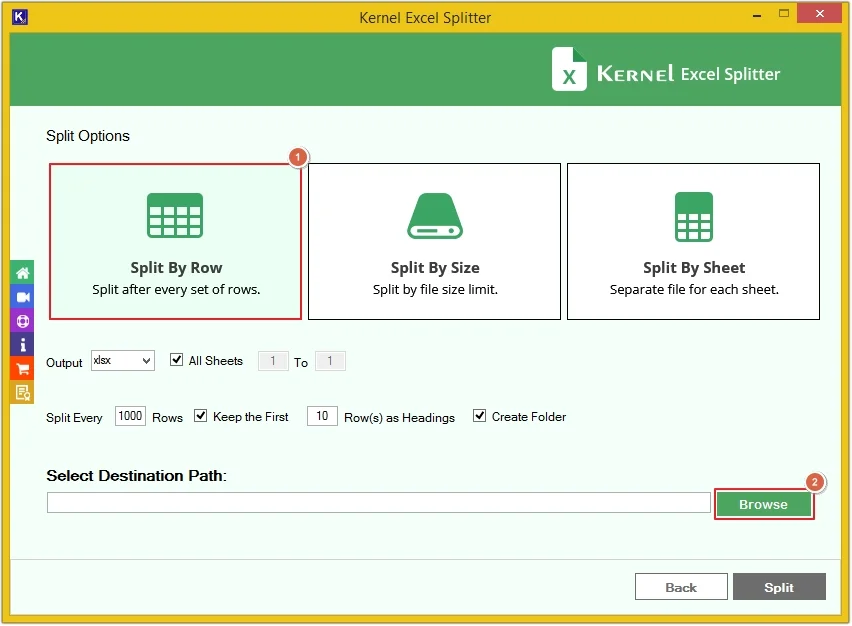Image resolution: width=852 pixels, height=626 pixels.
Task: Toggle the Create Folder checkbox
Action: [x=479, y=416]
